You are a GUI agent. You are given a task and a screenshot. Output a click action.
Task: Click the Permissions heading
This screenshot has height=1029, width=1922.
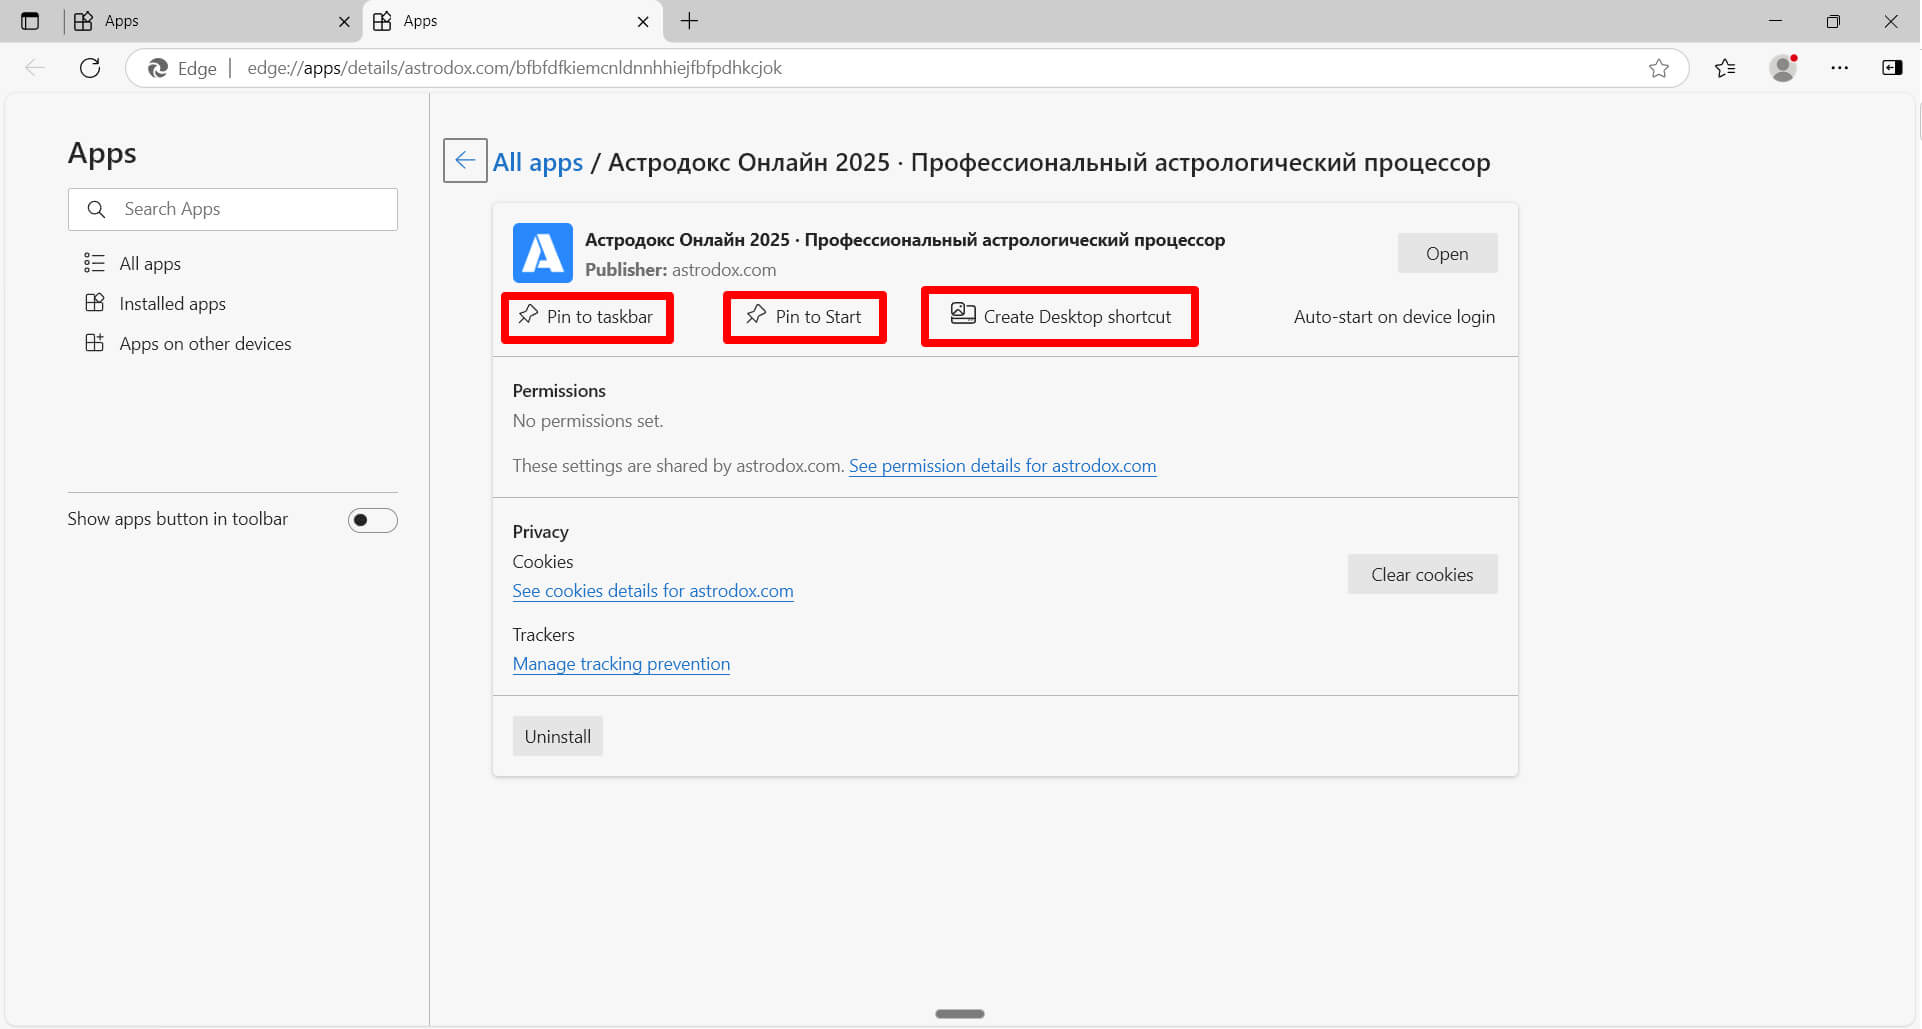559,391
